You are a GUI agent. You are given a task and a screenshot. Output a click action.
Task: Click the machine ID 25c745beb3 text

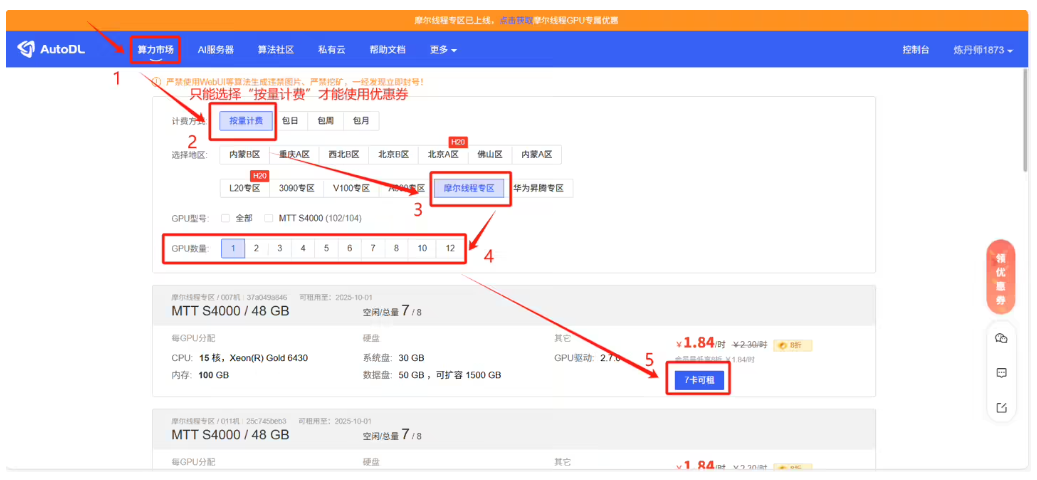point(267,420)
